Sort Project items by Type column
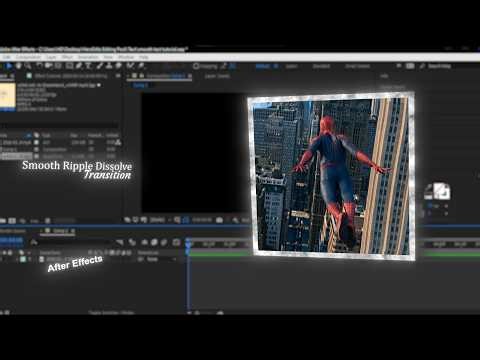Viewport: 480px width, 360px height. [46, 135]
